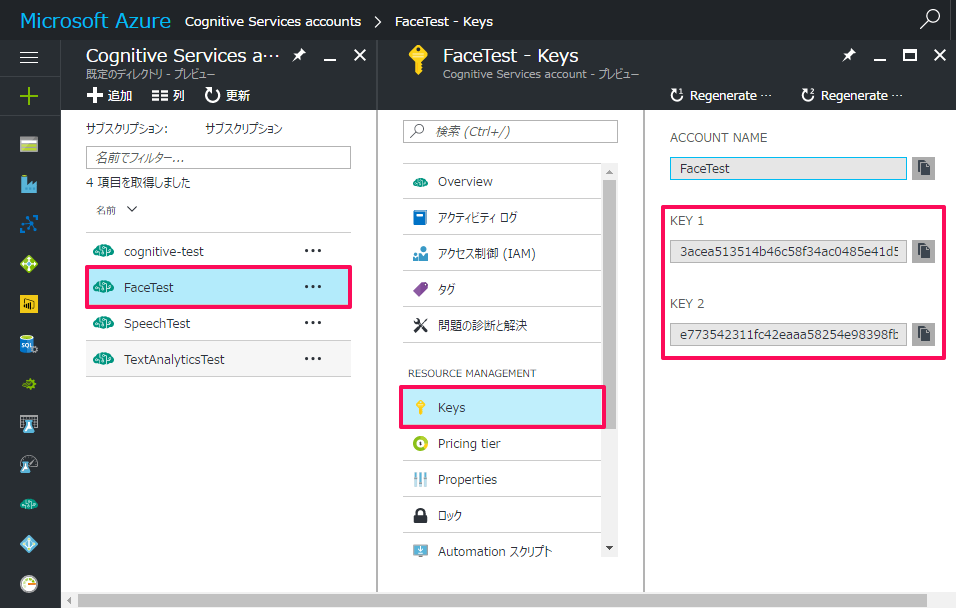Viewport: 956px width, 608px height.
Task: Open the name column sort chevron
Action: (132, 210)
